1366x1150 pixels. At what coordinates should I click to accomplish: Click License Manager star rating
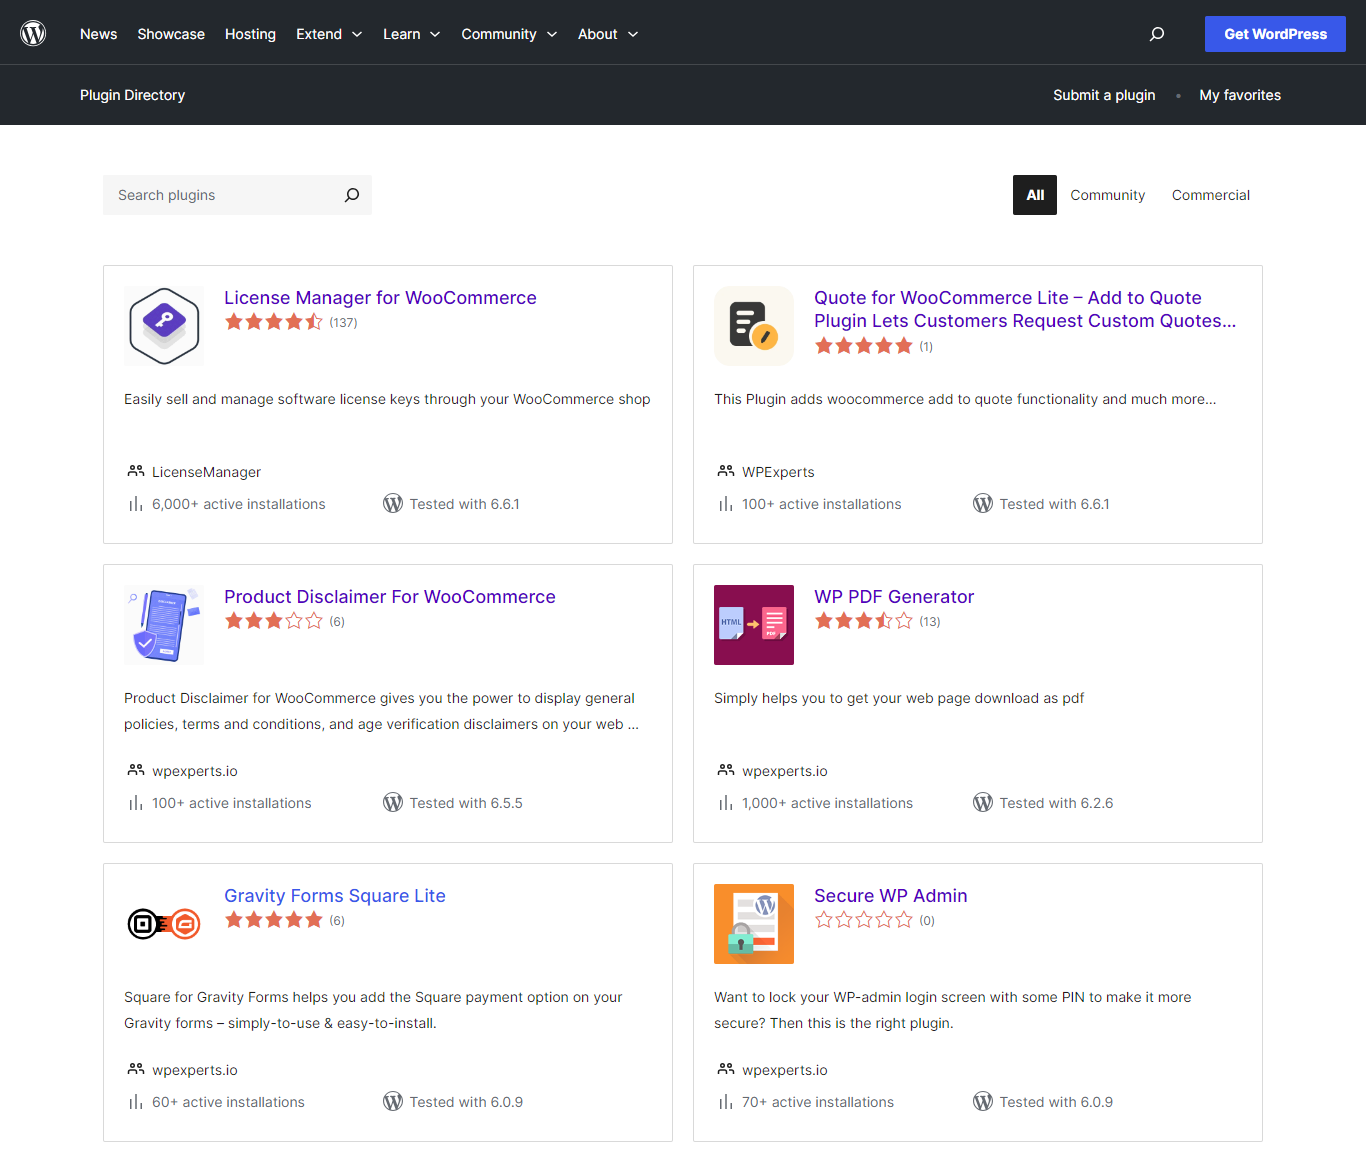pyautogui.click(x=274, y=322)
